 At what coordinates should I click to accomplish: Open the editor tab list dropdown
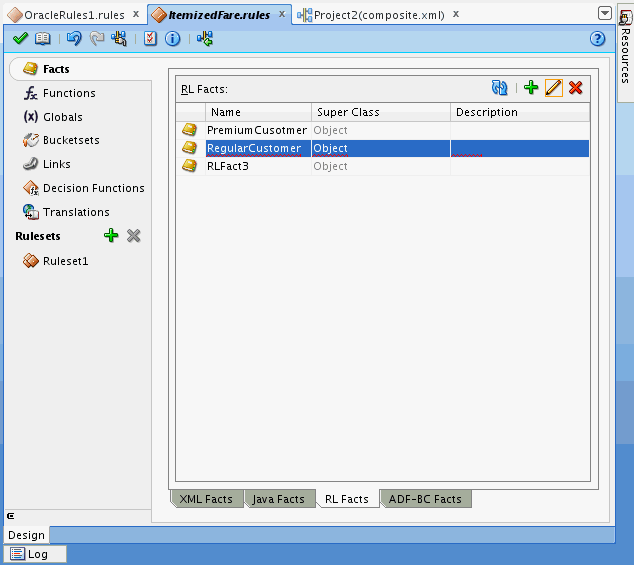[x=604, y=13]
